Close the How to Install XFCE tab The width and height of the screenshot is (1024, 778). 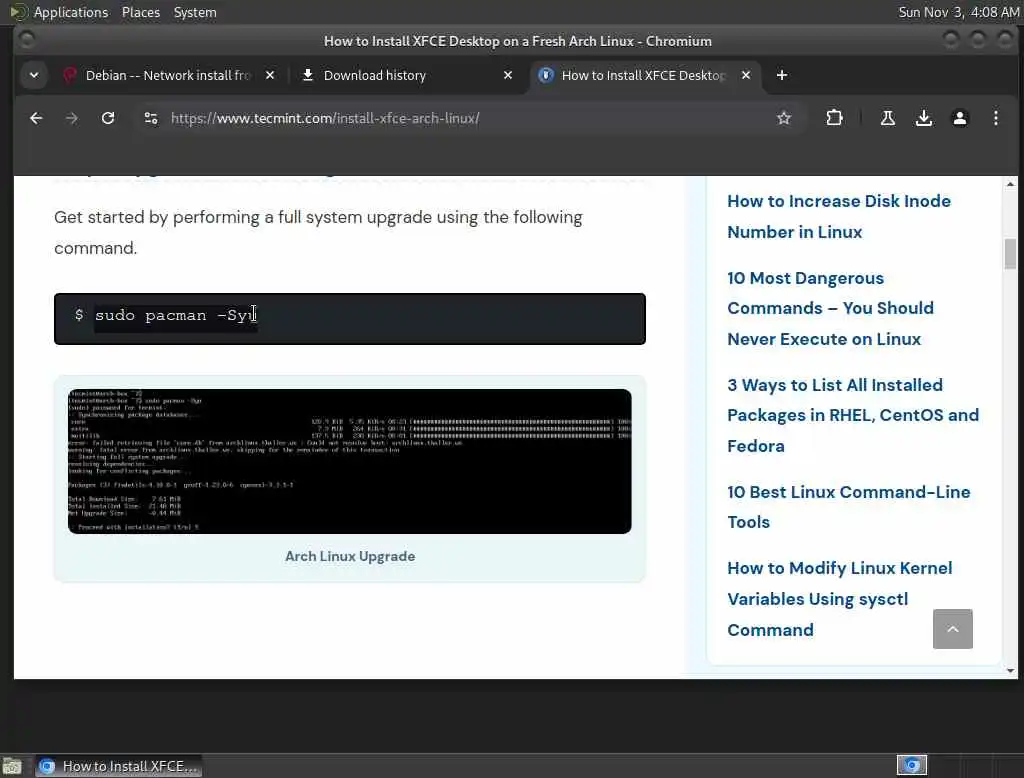tap(746, 75)
